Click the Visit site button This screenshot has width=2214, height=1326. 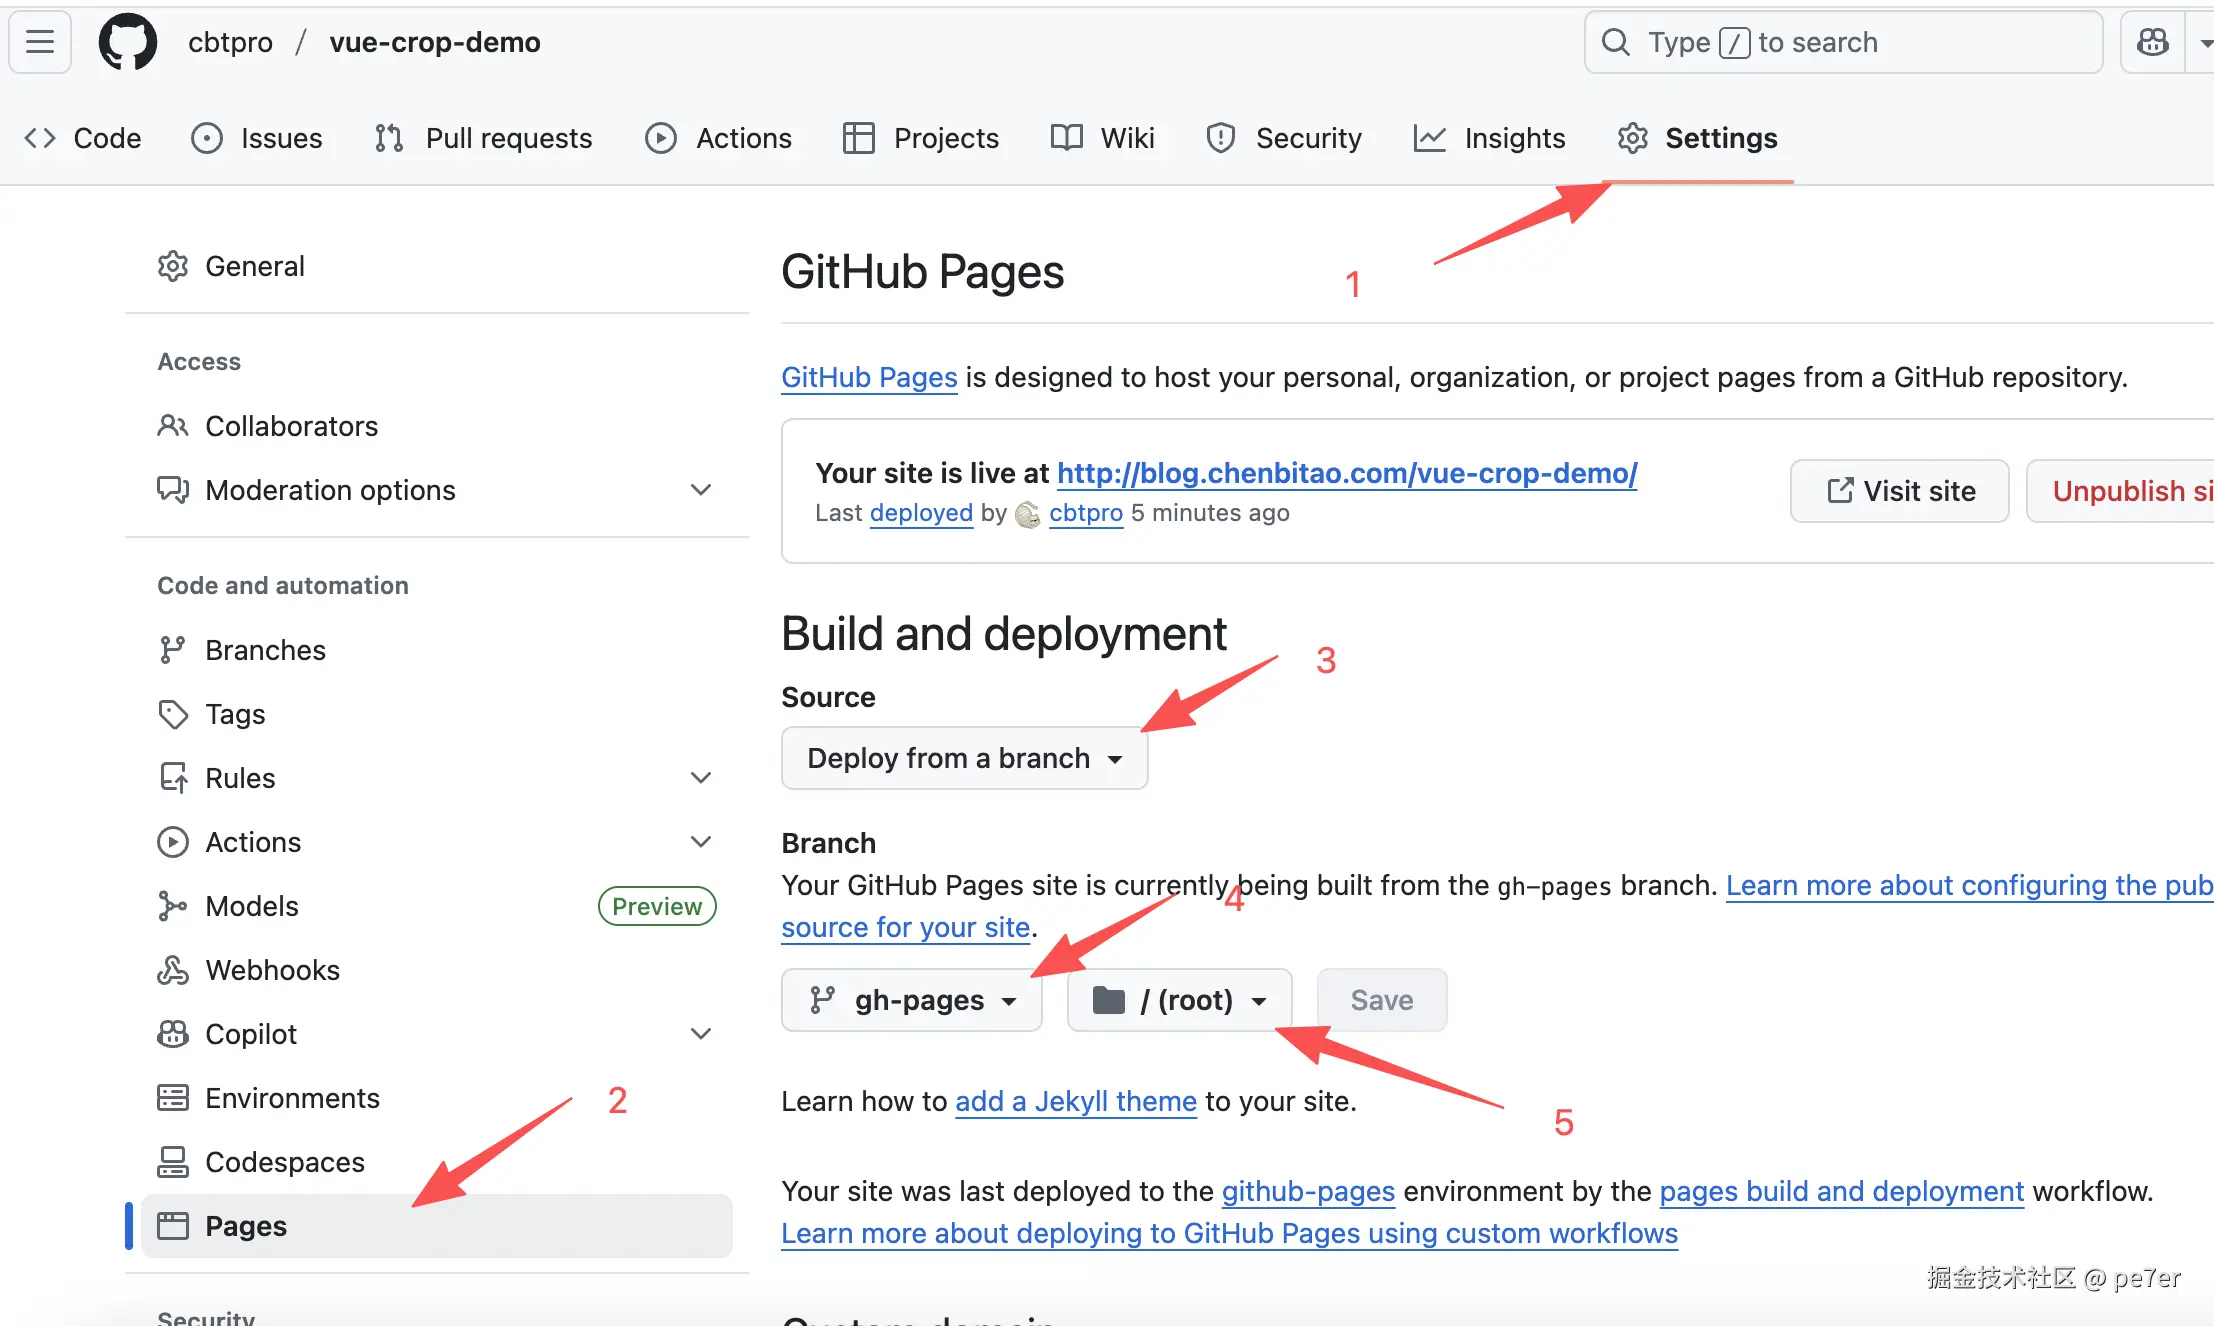(x=1899, y=491)
